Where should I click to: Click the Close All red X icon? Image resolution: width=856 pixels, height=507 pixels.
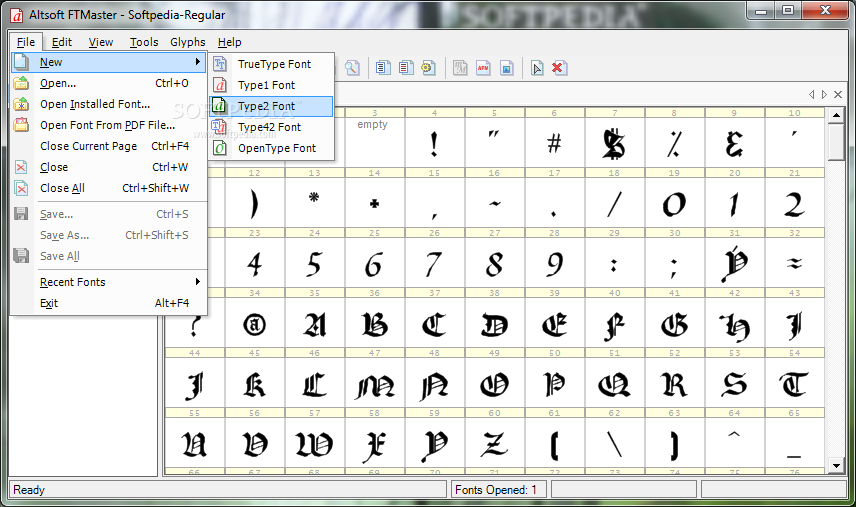click(x=21, y=188)
